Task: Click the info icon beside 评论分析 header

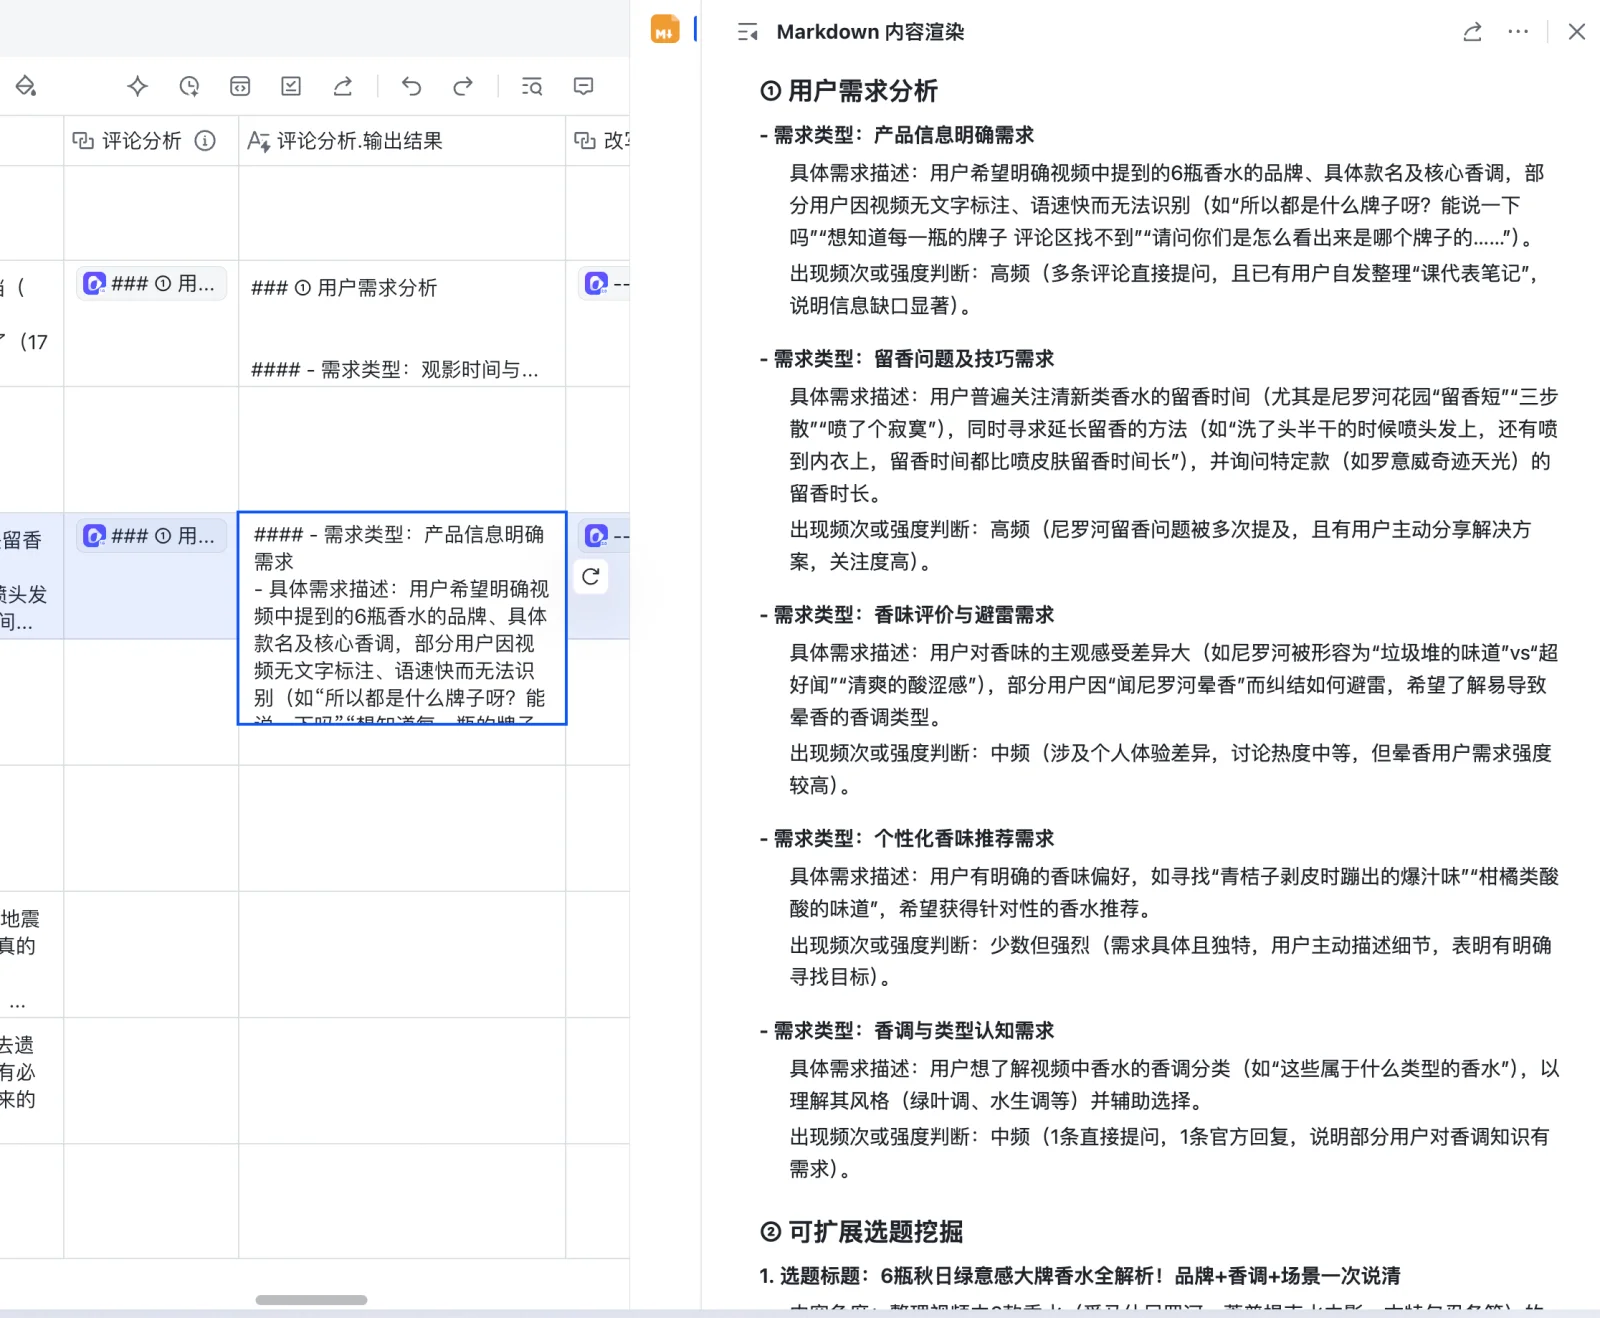Action: point(205,141)
